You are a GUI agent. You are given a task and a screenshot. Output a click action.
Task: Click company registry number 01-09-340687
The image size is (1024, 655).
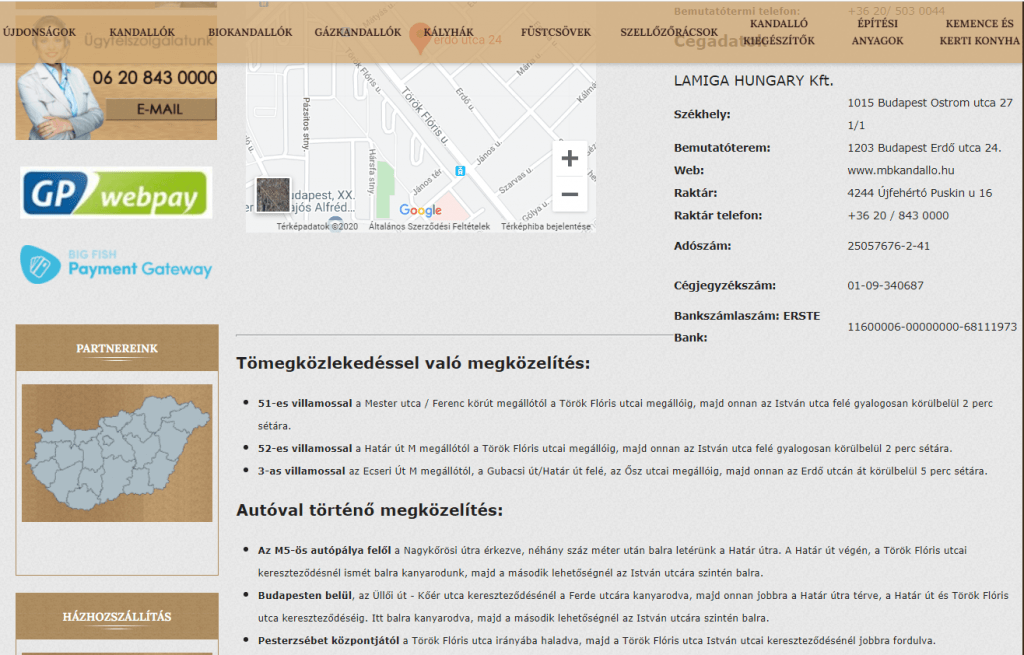[x=885, y=285]
